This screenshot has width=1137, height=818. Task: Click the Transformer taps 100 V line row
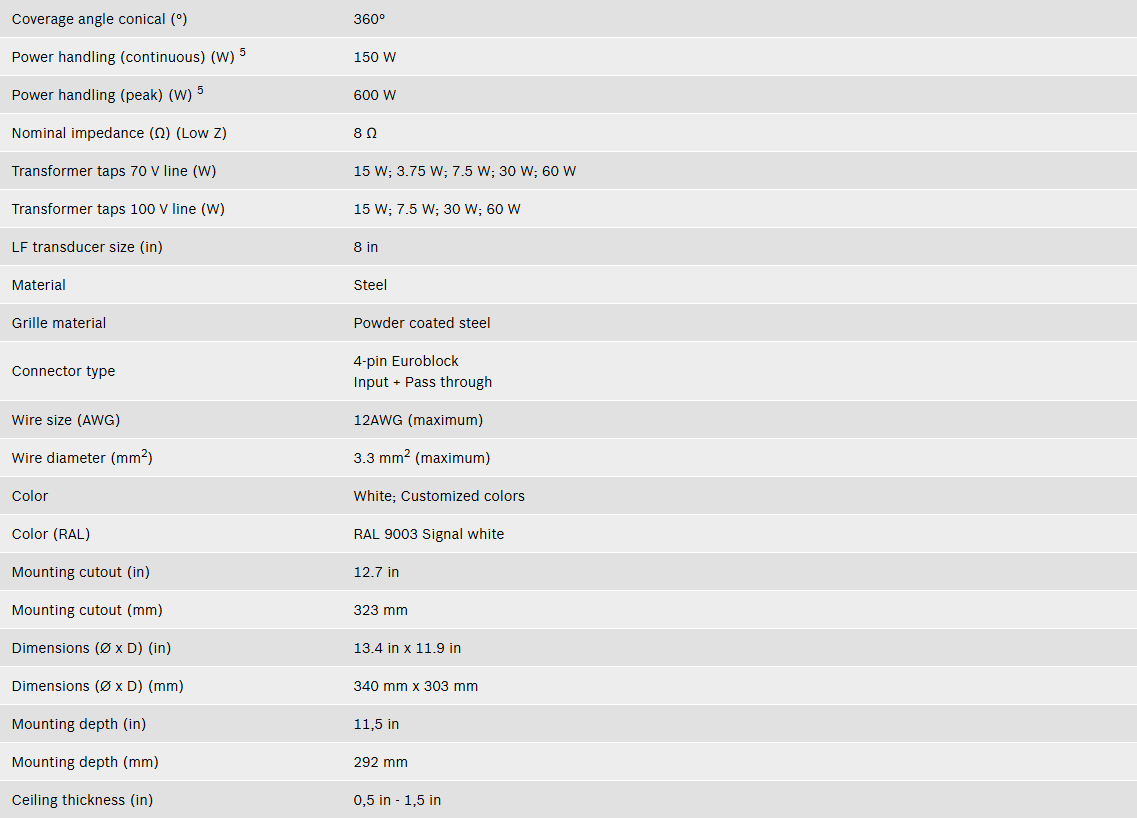click(x=568, y=209)
